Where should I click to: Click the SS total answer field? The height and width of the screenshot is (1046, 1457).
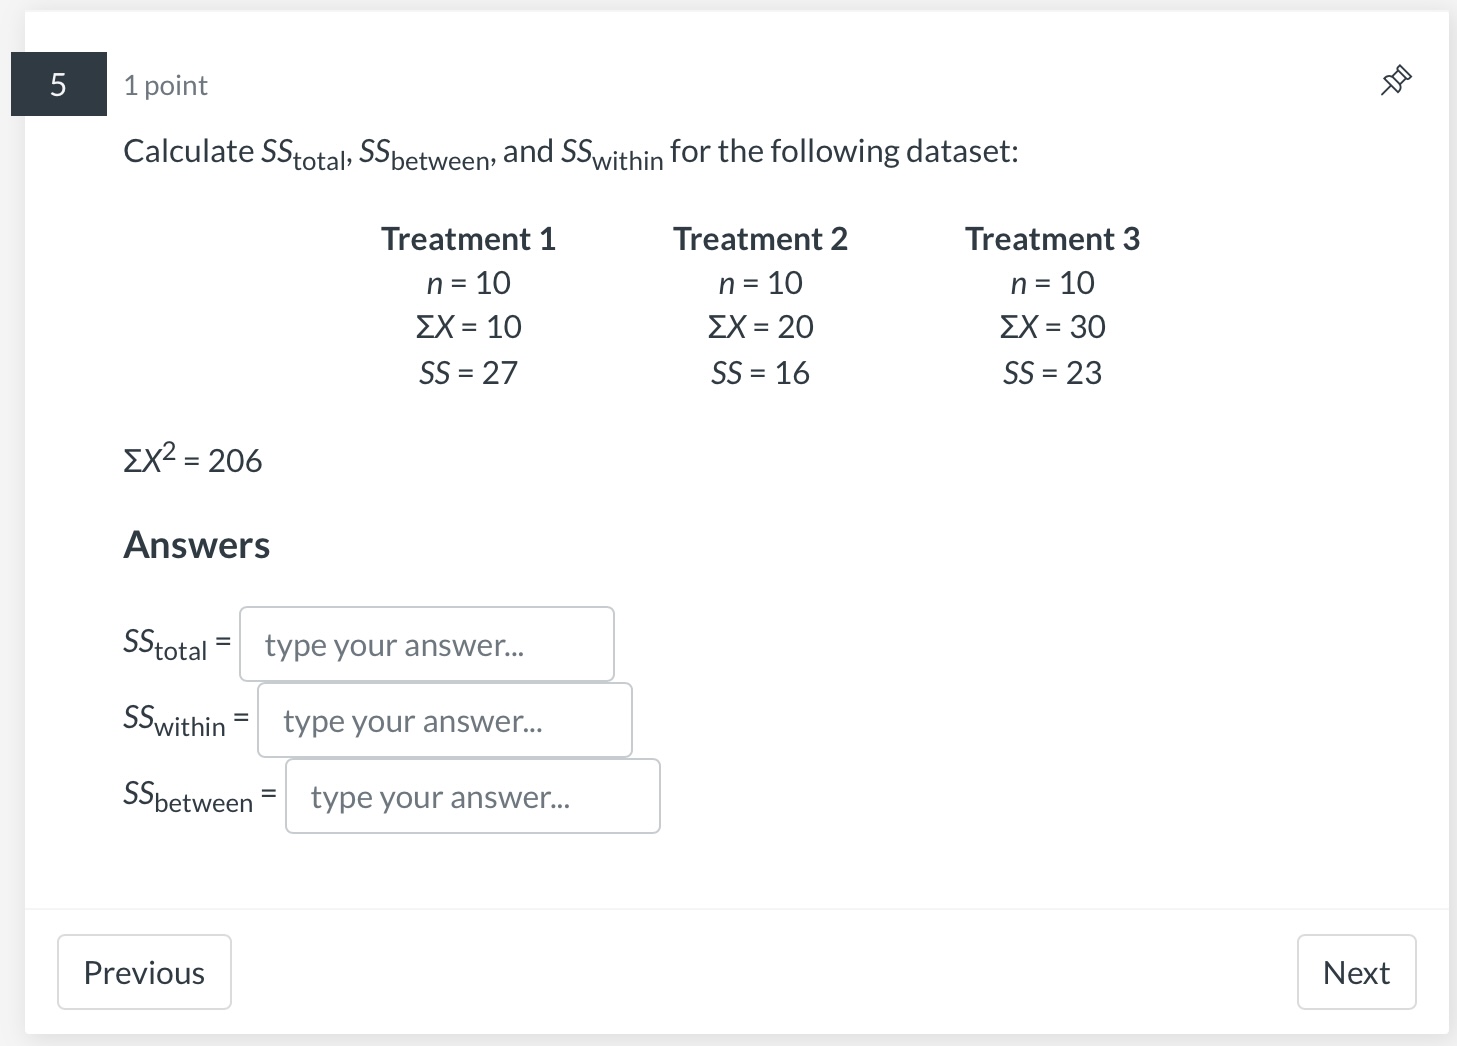pyautogui.click(x=426, y=645)
